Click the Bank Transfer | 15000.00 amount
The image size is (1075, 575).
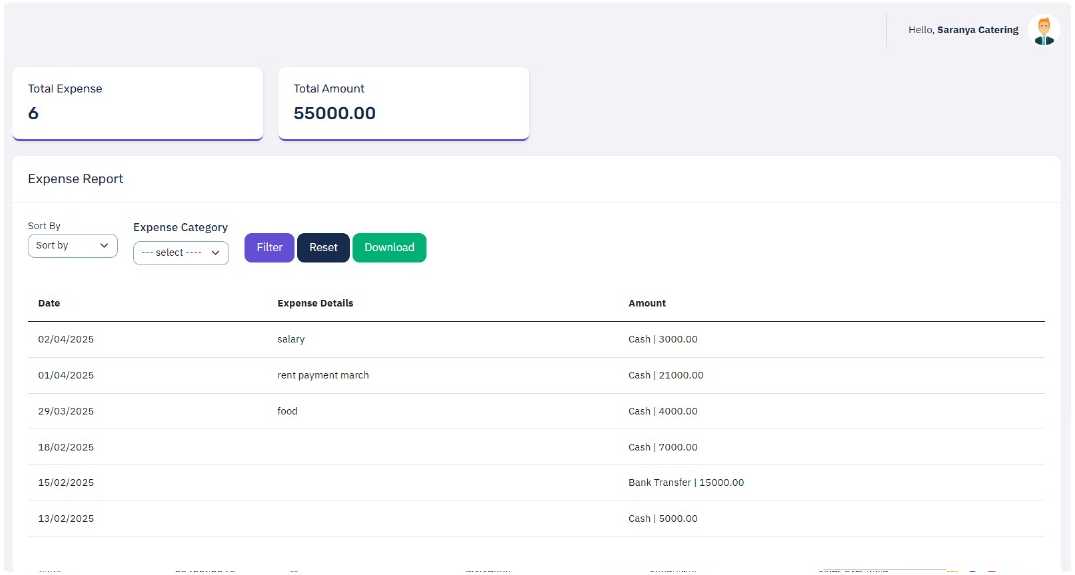click(x=686, y=482)
